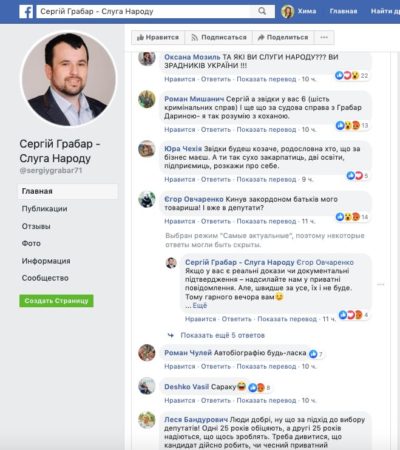The height and width of the screenshot is (450, 400).
Task: Open Информация in the left sidebar
Action: 46,261
